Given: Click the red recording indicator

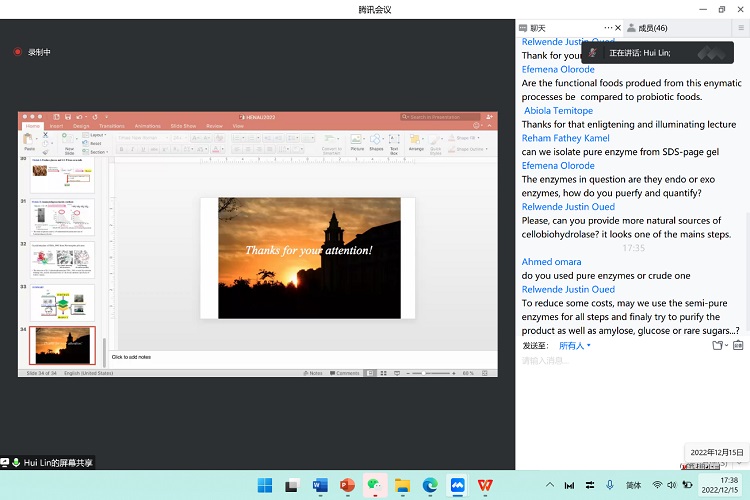Looking at the screenshot, I should click(17, 52).
